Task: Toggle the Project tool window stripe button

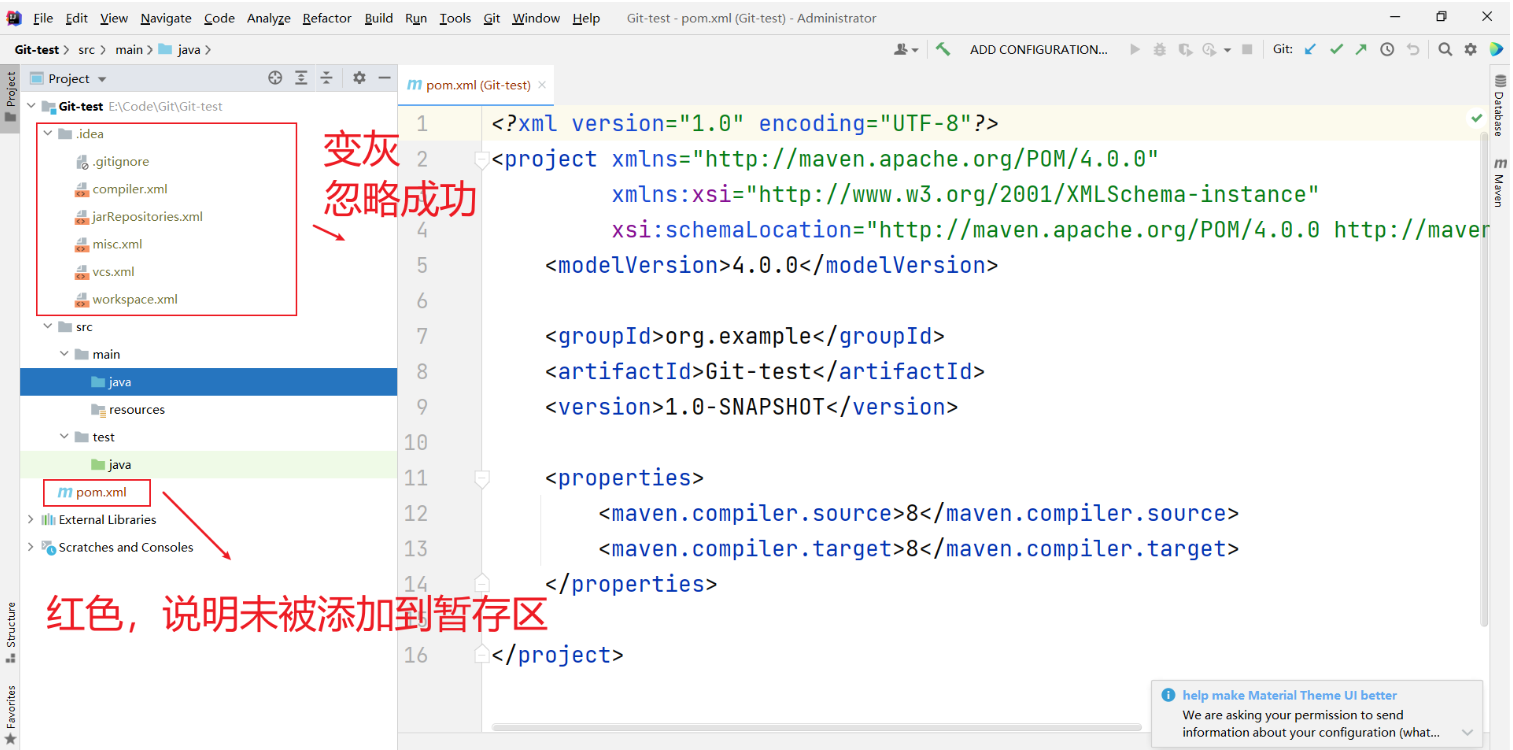Action: click(11, 96)
